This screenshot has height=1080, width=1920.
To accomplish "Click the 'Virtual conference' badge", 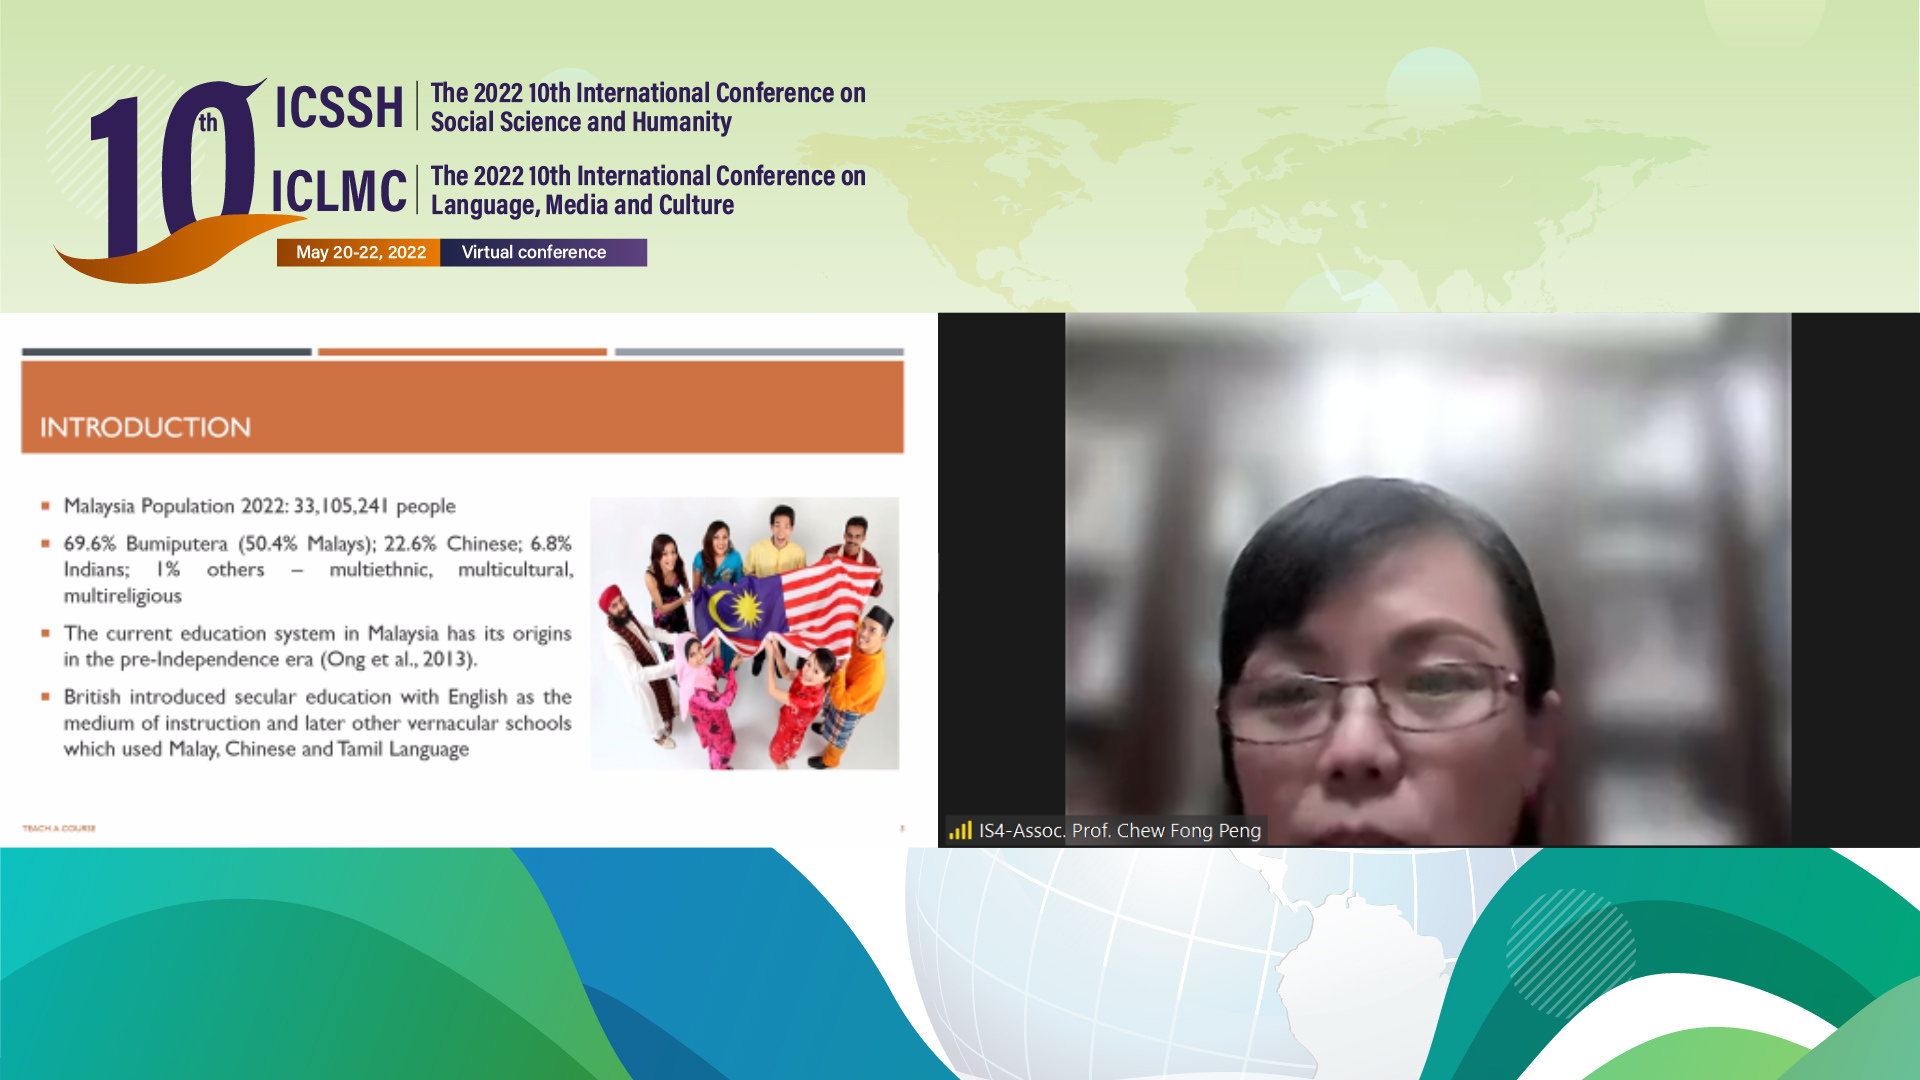I will 543,252.
